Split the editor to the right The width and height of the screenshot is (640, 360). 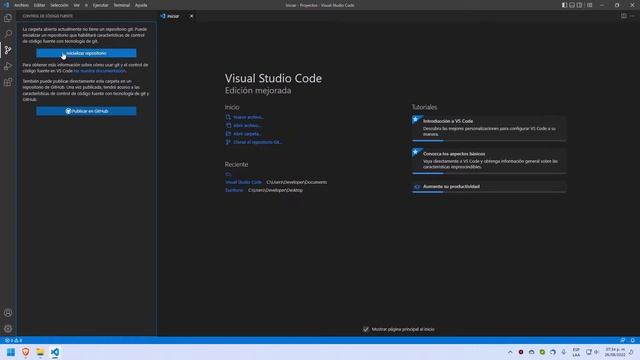624,16
